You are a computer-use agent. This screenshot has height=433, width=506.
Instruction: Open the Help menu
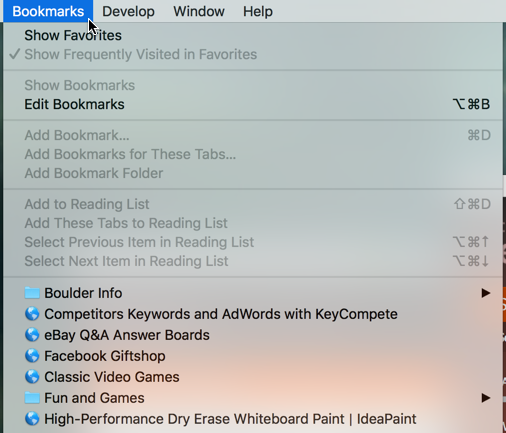[258, 11]
